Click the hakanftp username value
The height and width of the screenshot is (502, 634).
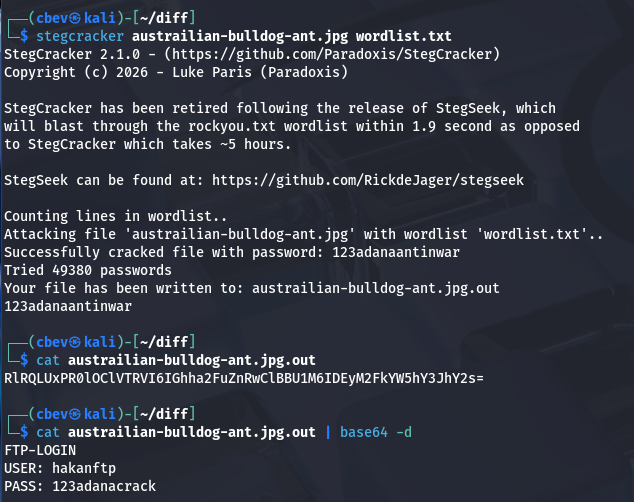[x=90, y=468]
